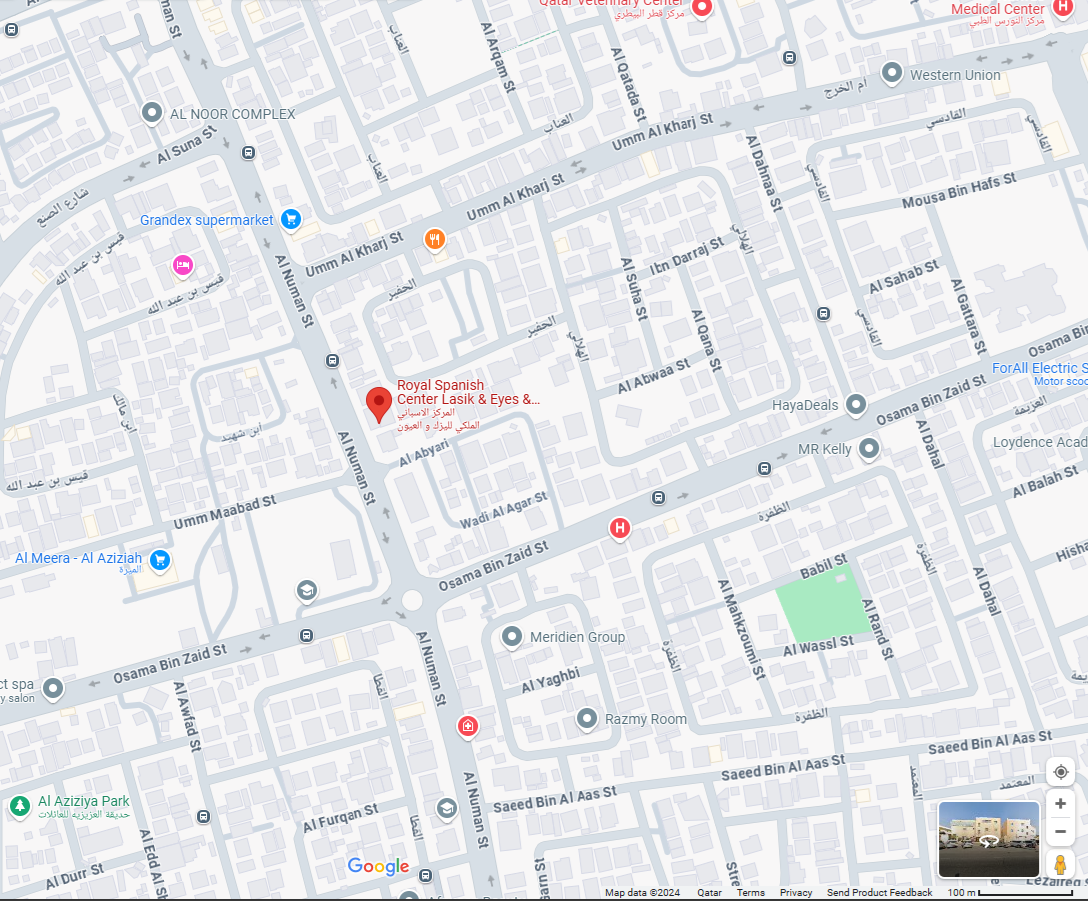Select the AL NOOR COMPLEX label text
The height and width of the screenshot is (901, 1088).
coord(233,114)
